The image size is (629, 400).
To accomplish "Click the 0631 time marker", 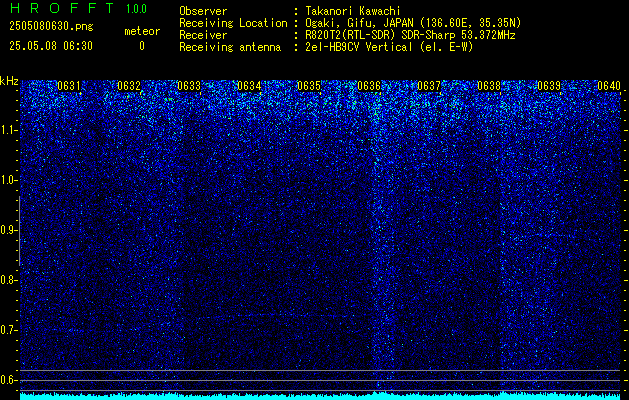I will coord(69,86).
